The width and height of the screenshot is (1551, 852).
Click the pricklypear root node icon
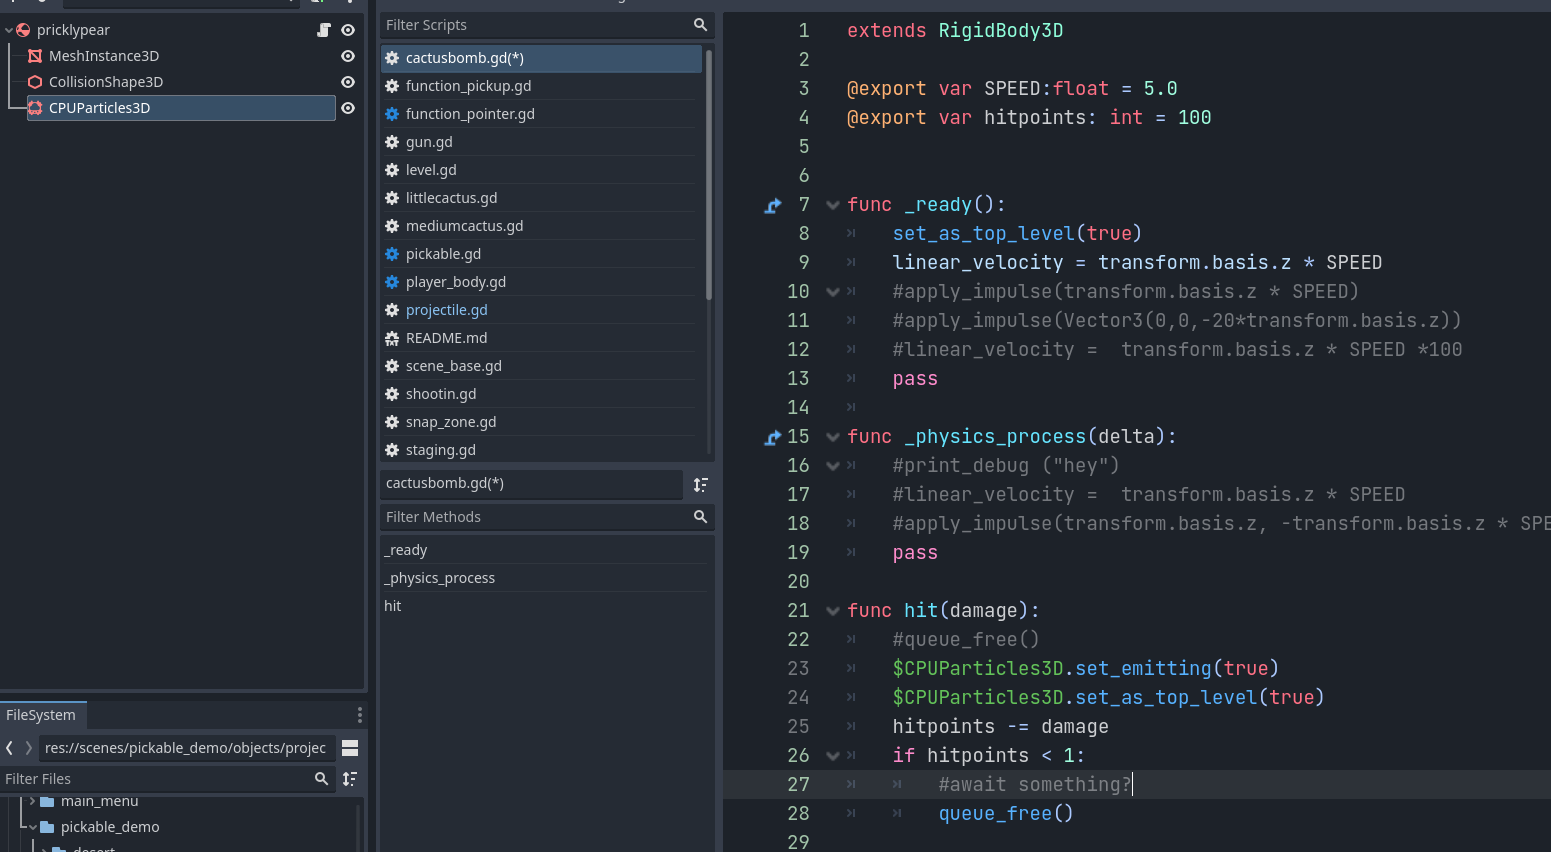pos(23,30)
